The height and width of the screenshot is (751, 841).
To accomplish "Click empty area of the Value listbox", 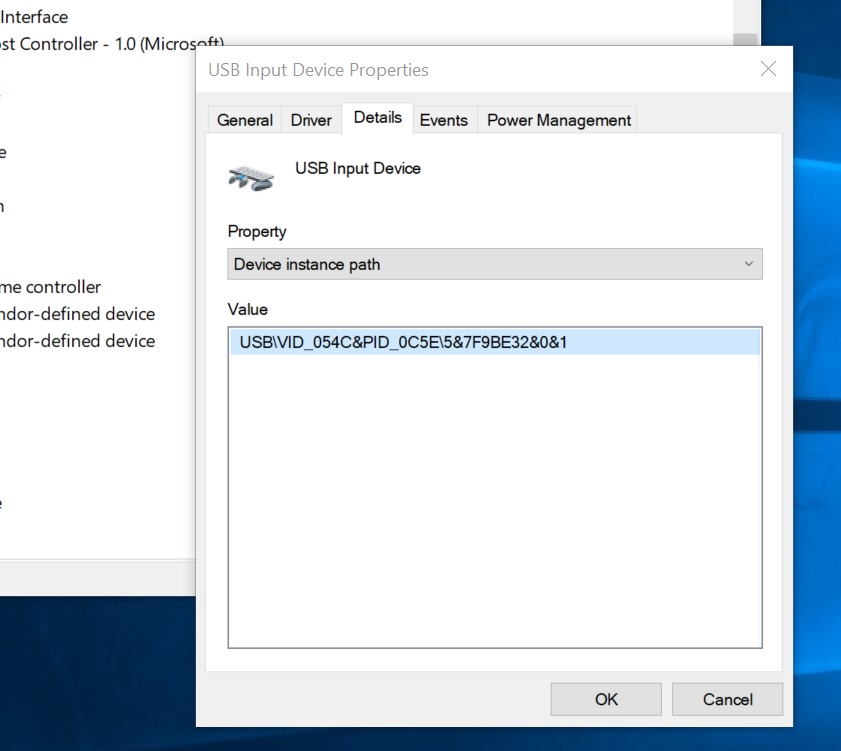I will tap(495, 499).
